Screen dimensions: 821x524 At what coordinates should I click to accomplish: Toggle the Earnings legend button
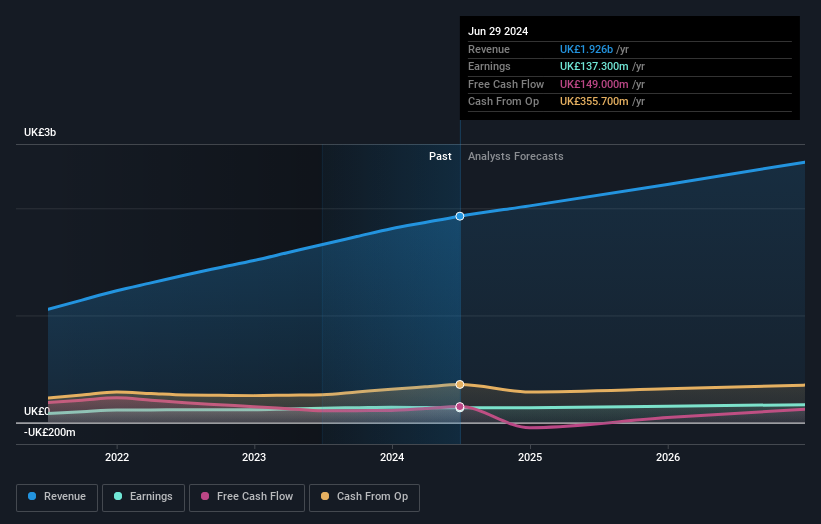[143, 497]
